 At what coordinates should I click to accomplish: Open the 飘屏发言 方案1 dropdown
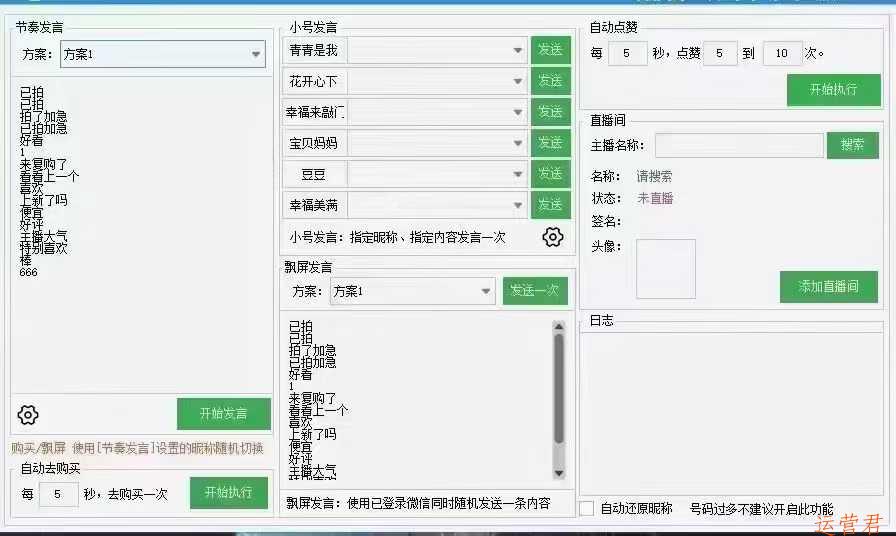click(x=412, y=291)
